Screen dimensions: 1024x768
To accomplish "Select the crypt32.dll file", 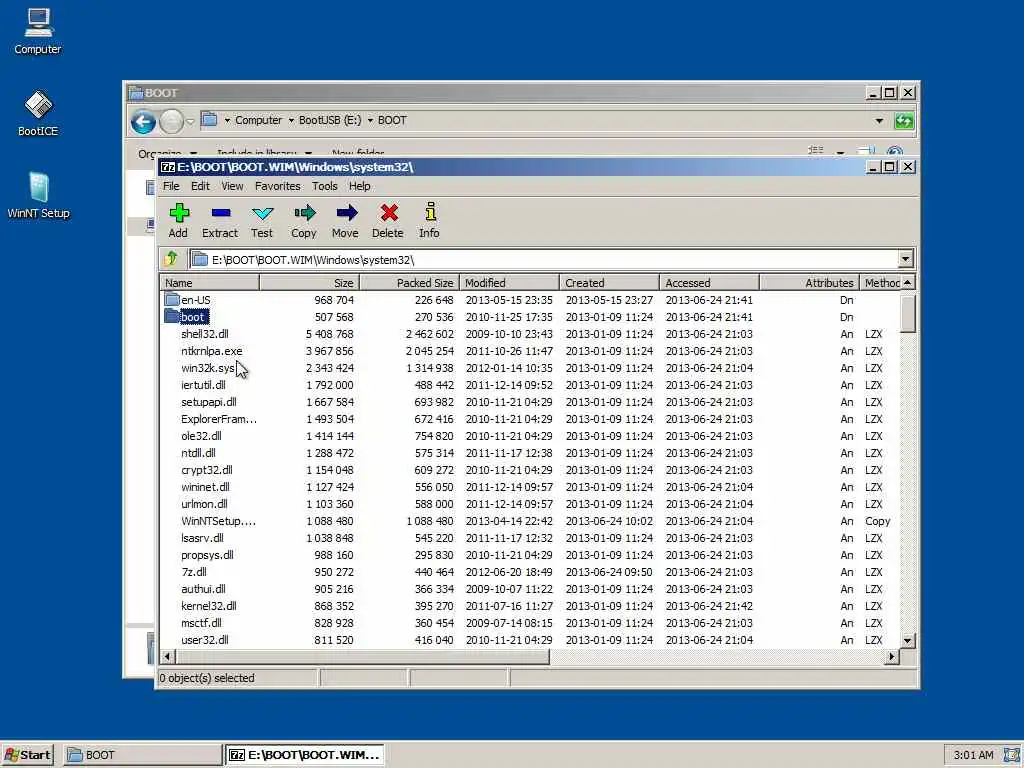I will pos(206,470).
